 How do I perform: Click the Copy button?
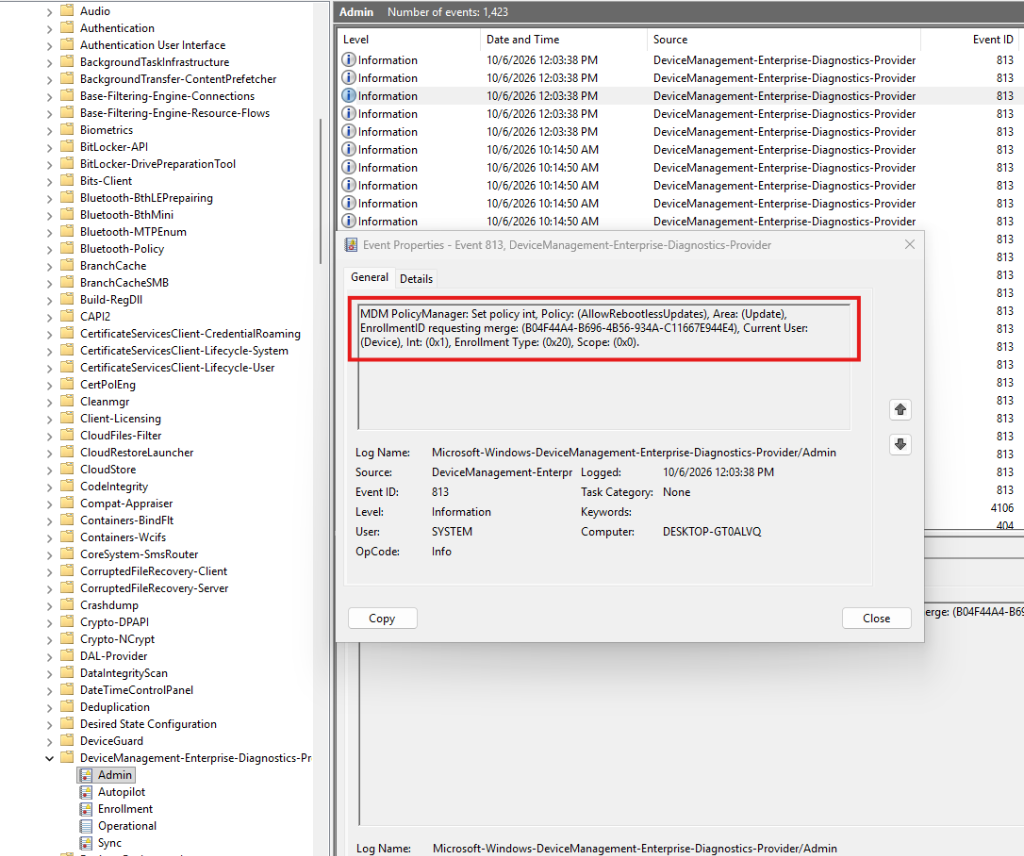pyautogui.click(x=382, y=618)
